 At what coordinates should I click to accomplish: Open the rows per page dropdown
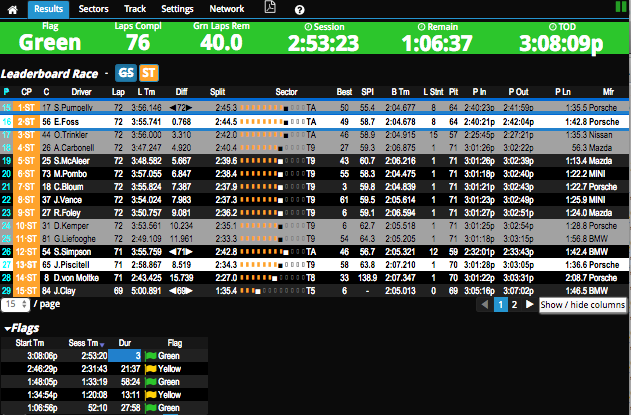click(x=14, y=303)
